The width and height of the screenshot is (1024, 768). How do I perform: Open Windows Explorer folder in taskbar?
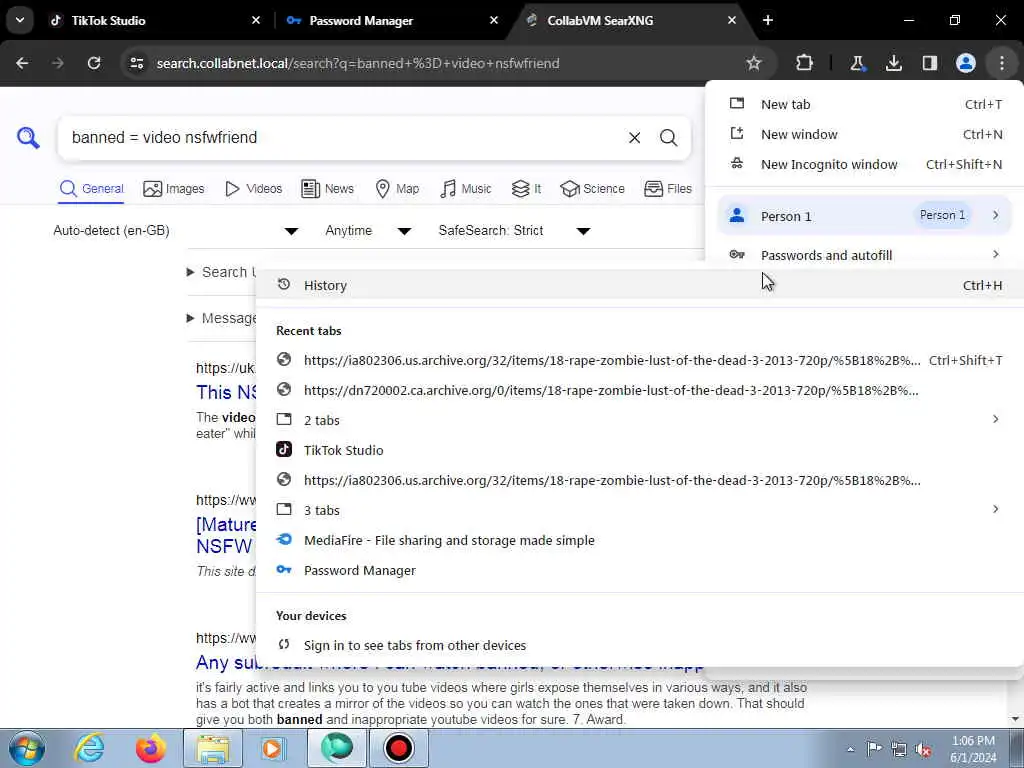coord(213,748)
